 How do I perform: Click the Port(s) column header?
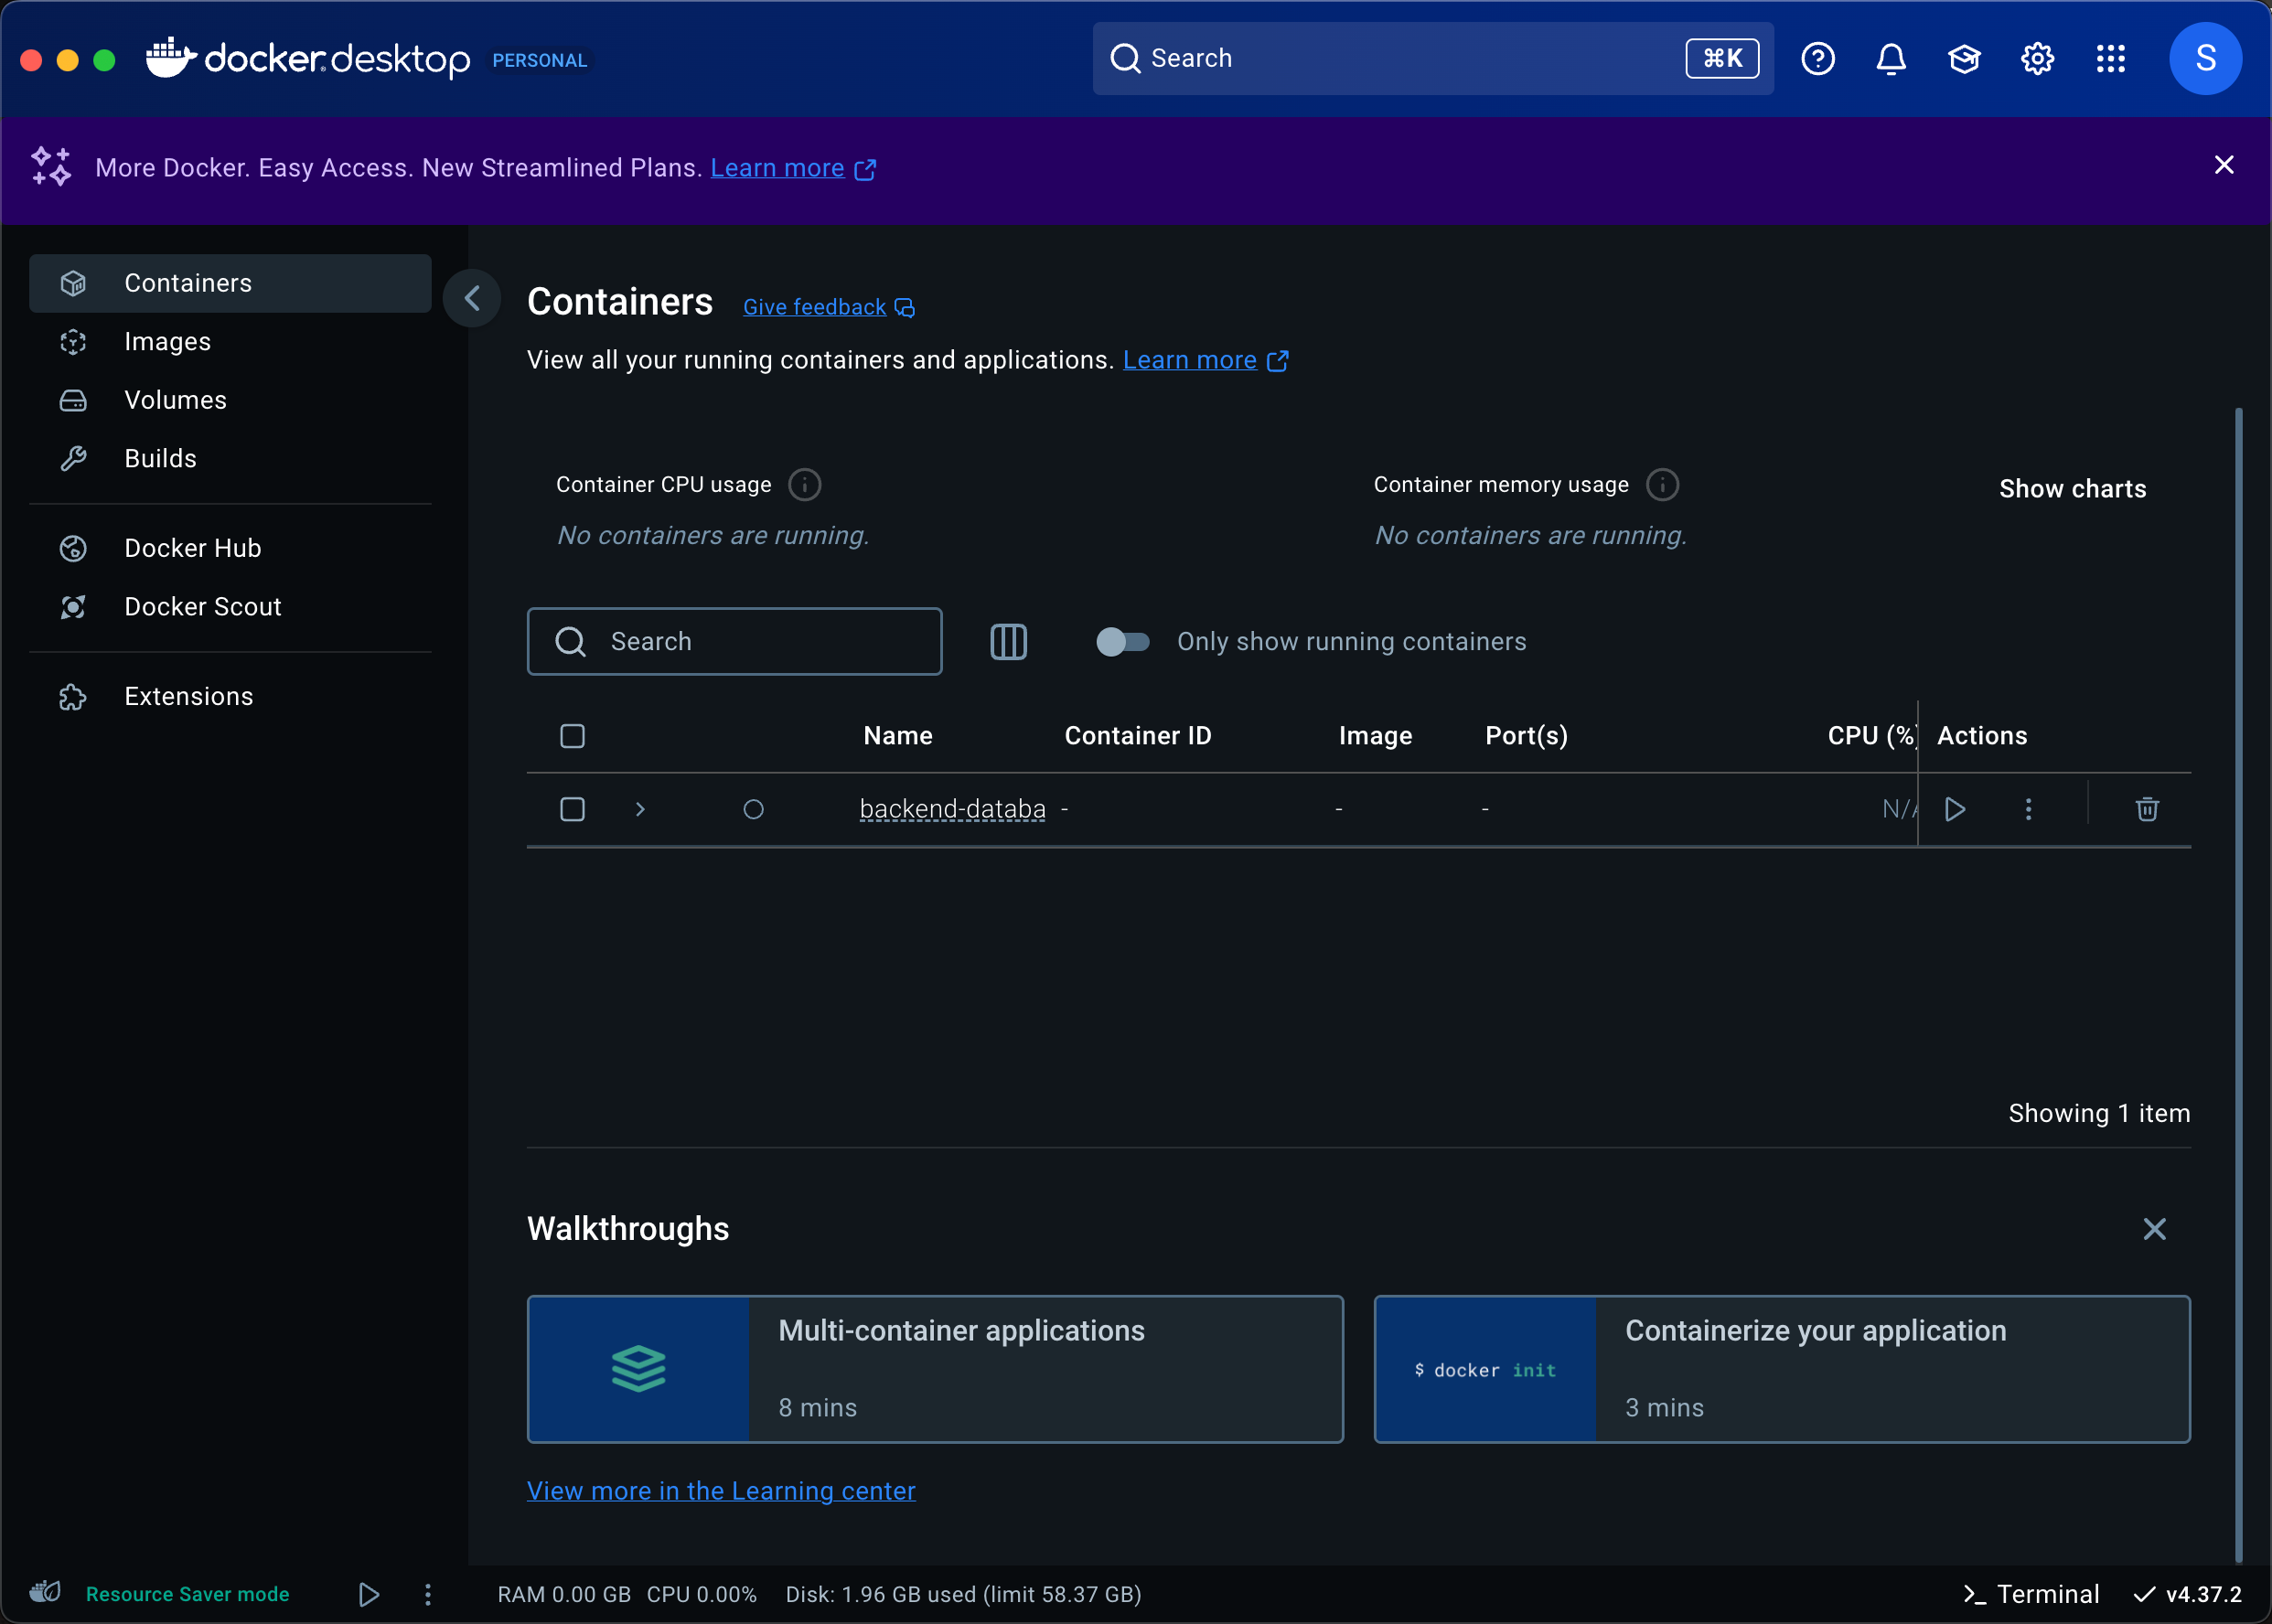1526,736
